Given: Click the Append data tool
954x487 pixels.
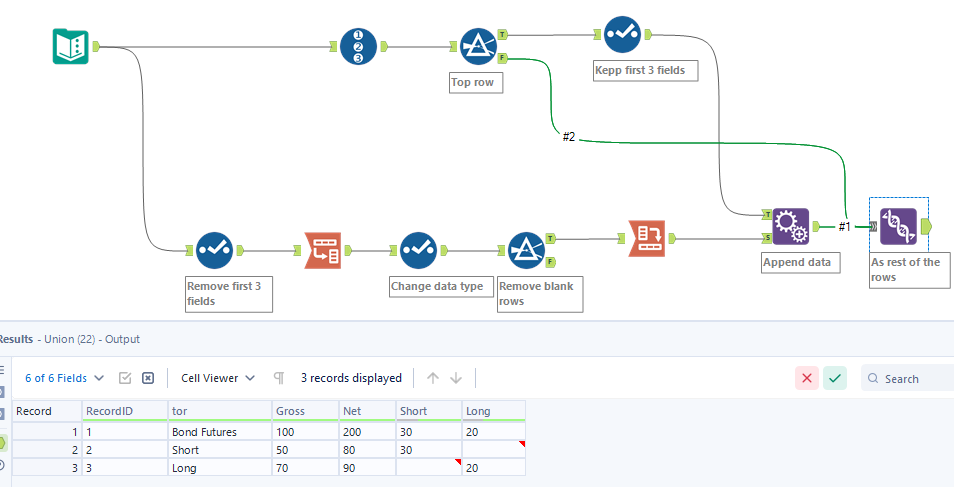Looking at the screenshot, I should (x=791, y=226).
